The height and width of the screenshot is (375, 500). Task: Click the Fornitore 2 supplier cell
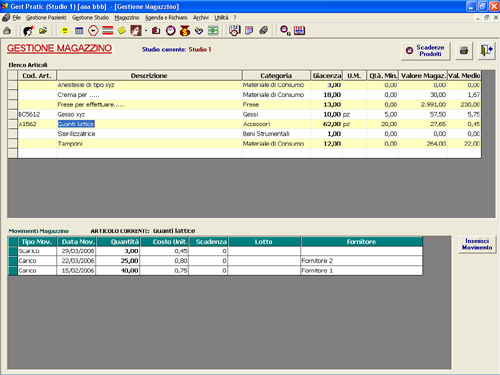coord(362,261)
